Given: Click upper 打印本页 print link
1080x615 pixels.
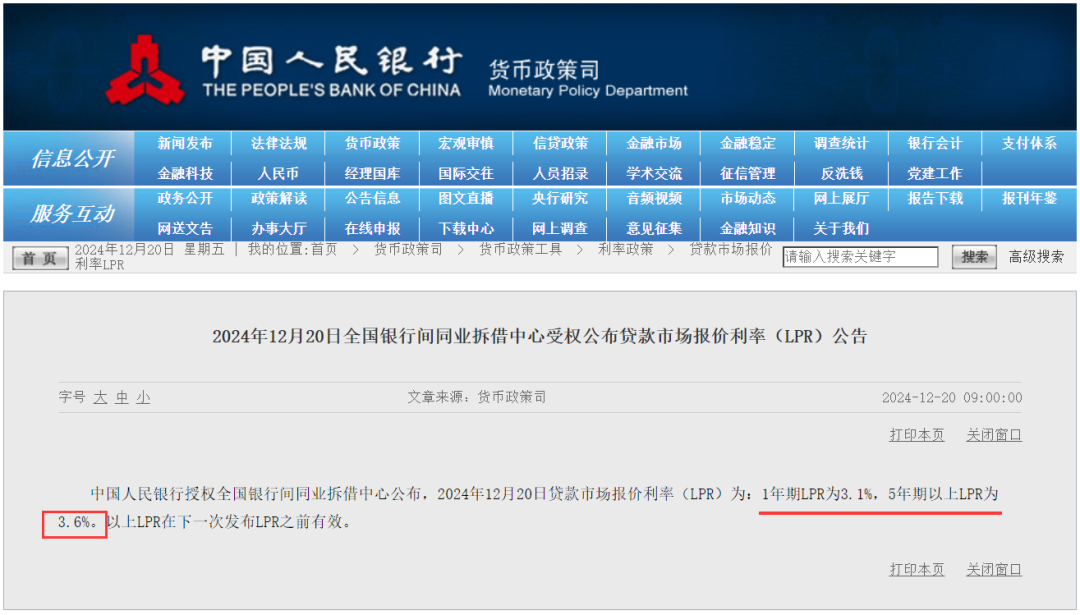Looking at the screenshot, I should pyautogui.click(x=917, y=435).
